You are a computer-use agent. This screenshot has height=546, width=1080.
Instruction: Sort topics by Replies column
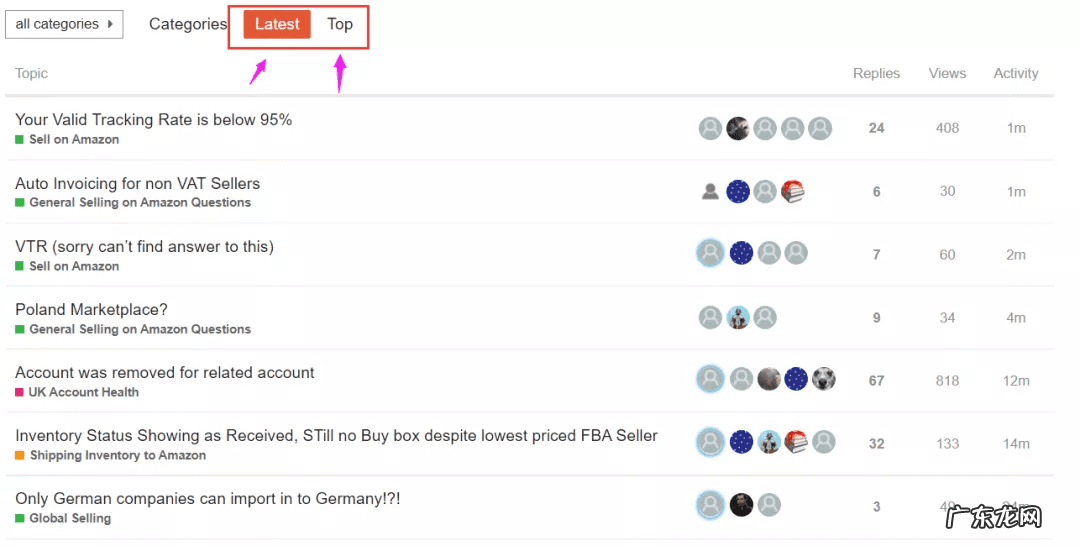click(876, 73)
